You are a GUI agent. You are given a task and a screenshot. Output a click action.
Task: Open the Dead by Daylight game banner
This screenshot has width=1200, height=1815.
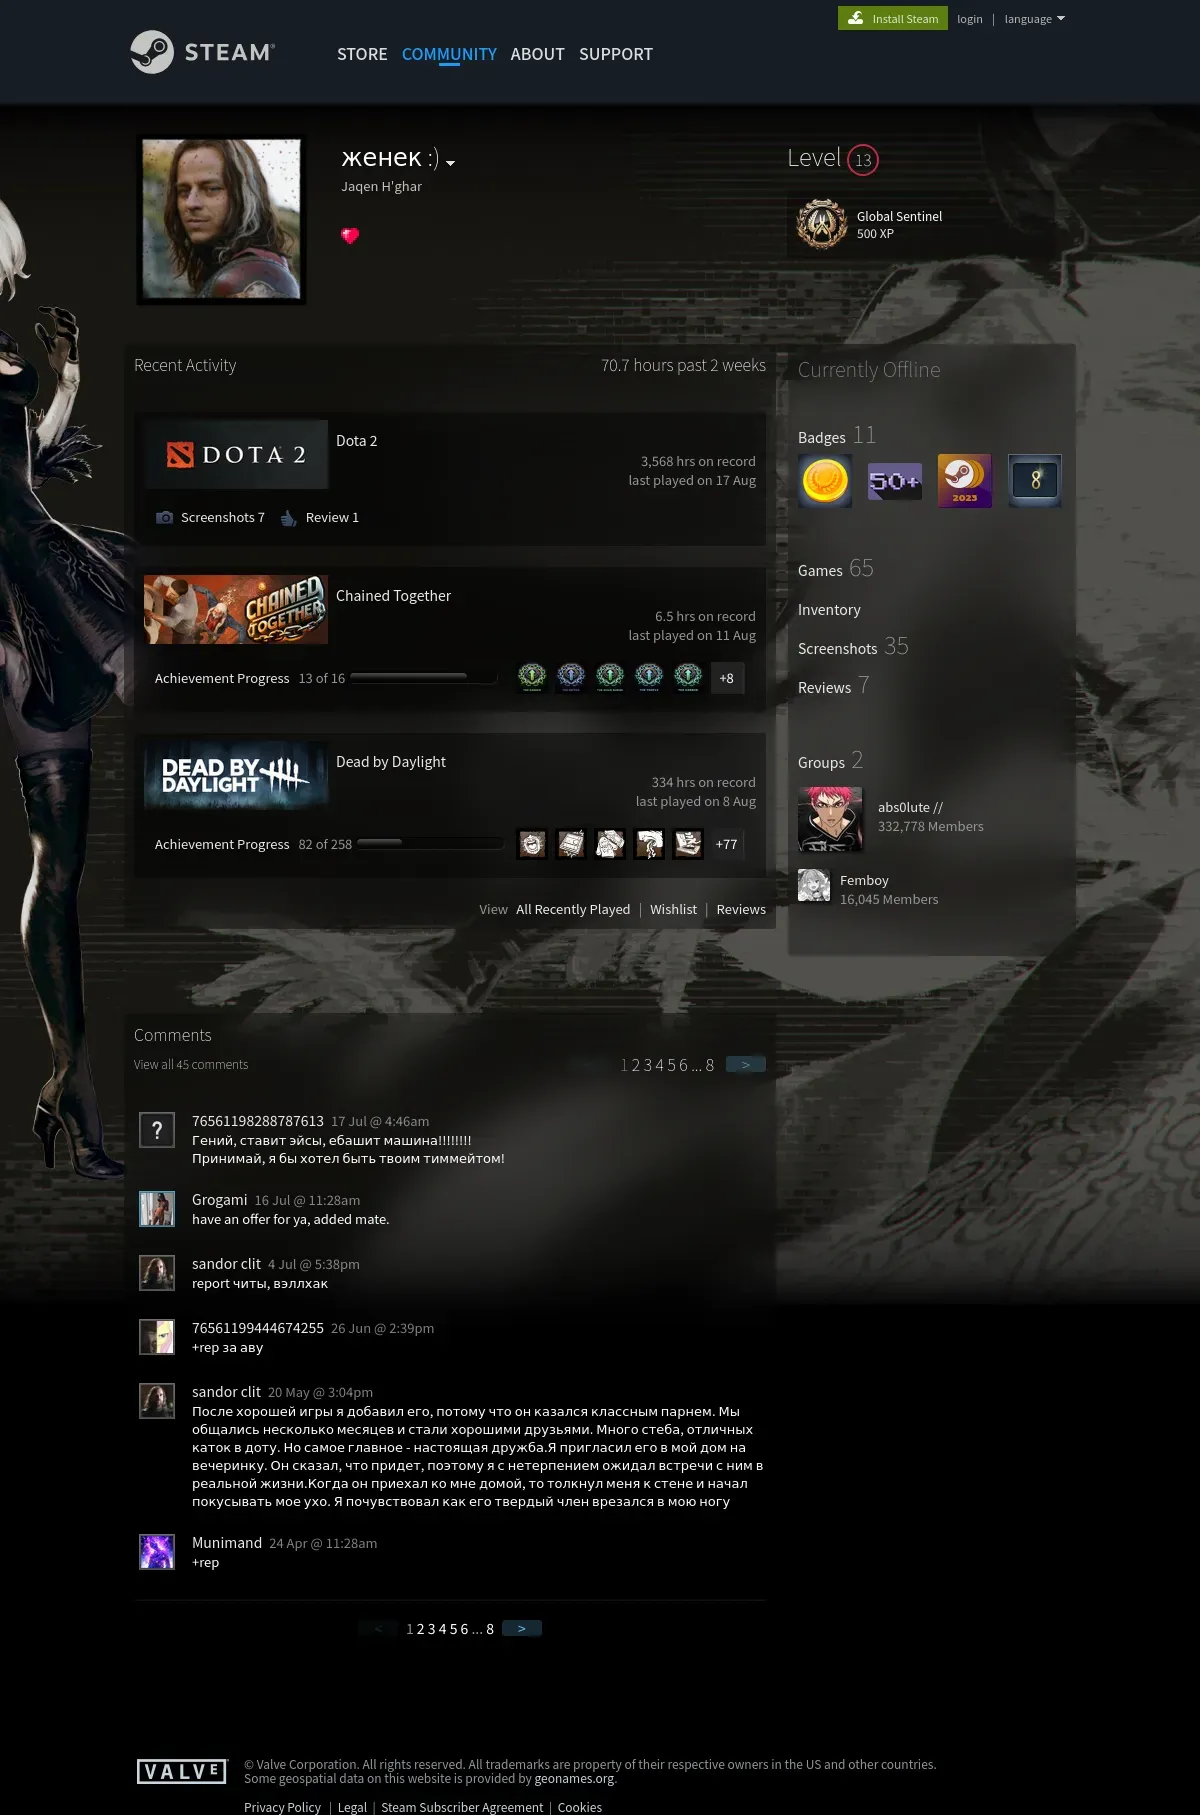tap(236, 775)
